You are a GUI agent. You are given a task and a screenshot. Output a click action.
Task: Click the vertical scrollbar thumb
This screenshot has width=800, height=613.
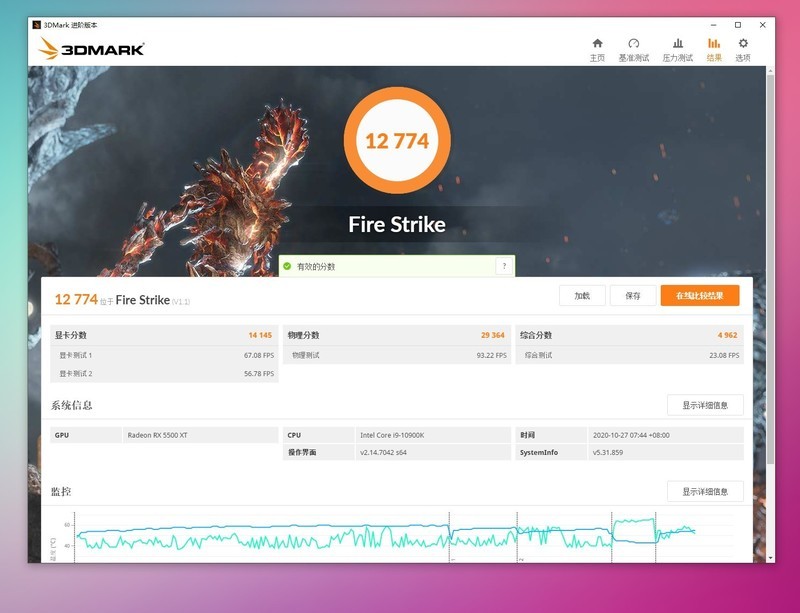pyautogui.click(x=770, y=269)
